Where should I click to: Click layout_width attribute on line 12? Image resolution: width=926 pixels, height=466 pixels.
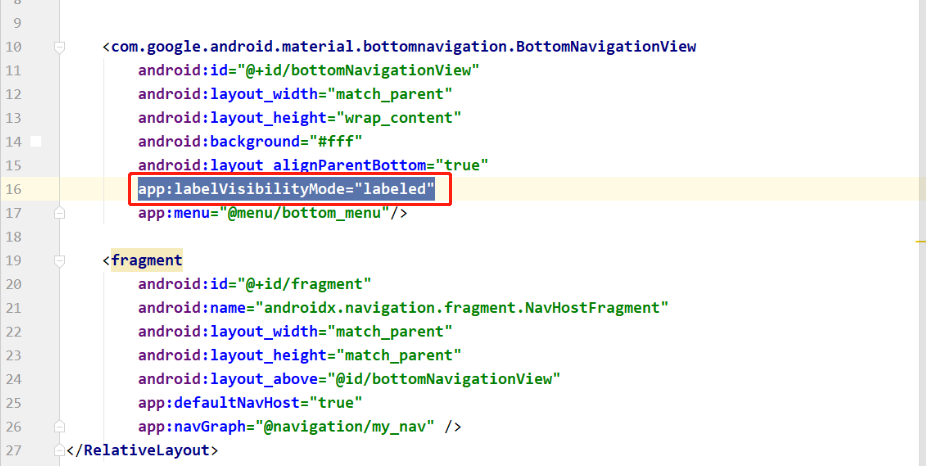pos(295,94)
